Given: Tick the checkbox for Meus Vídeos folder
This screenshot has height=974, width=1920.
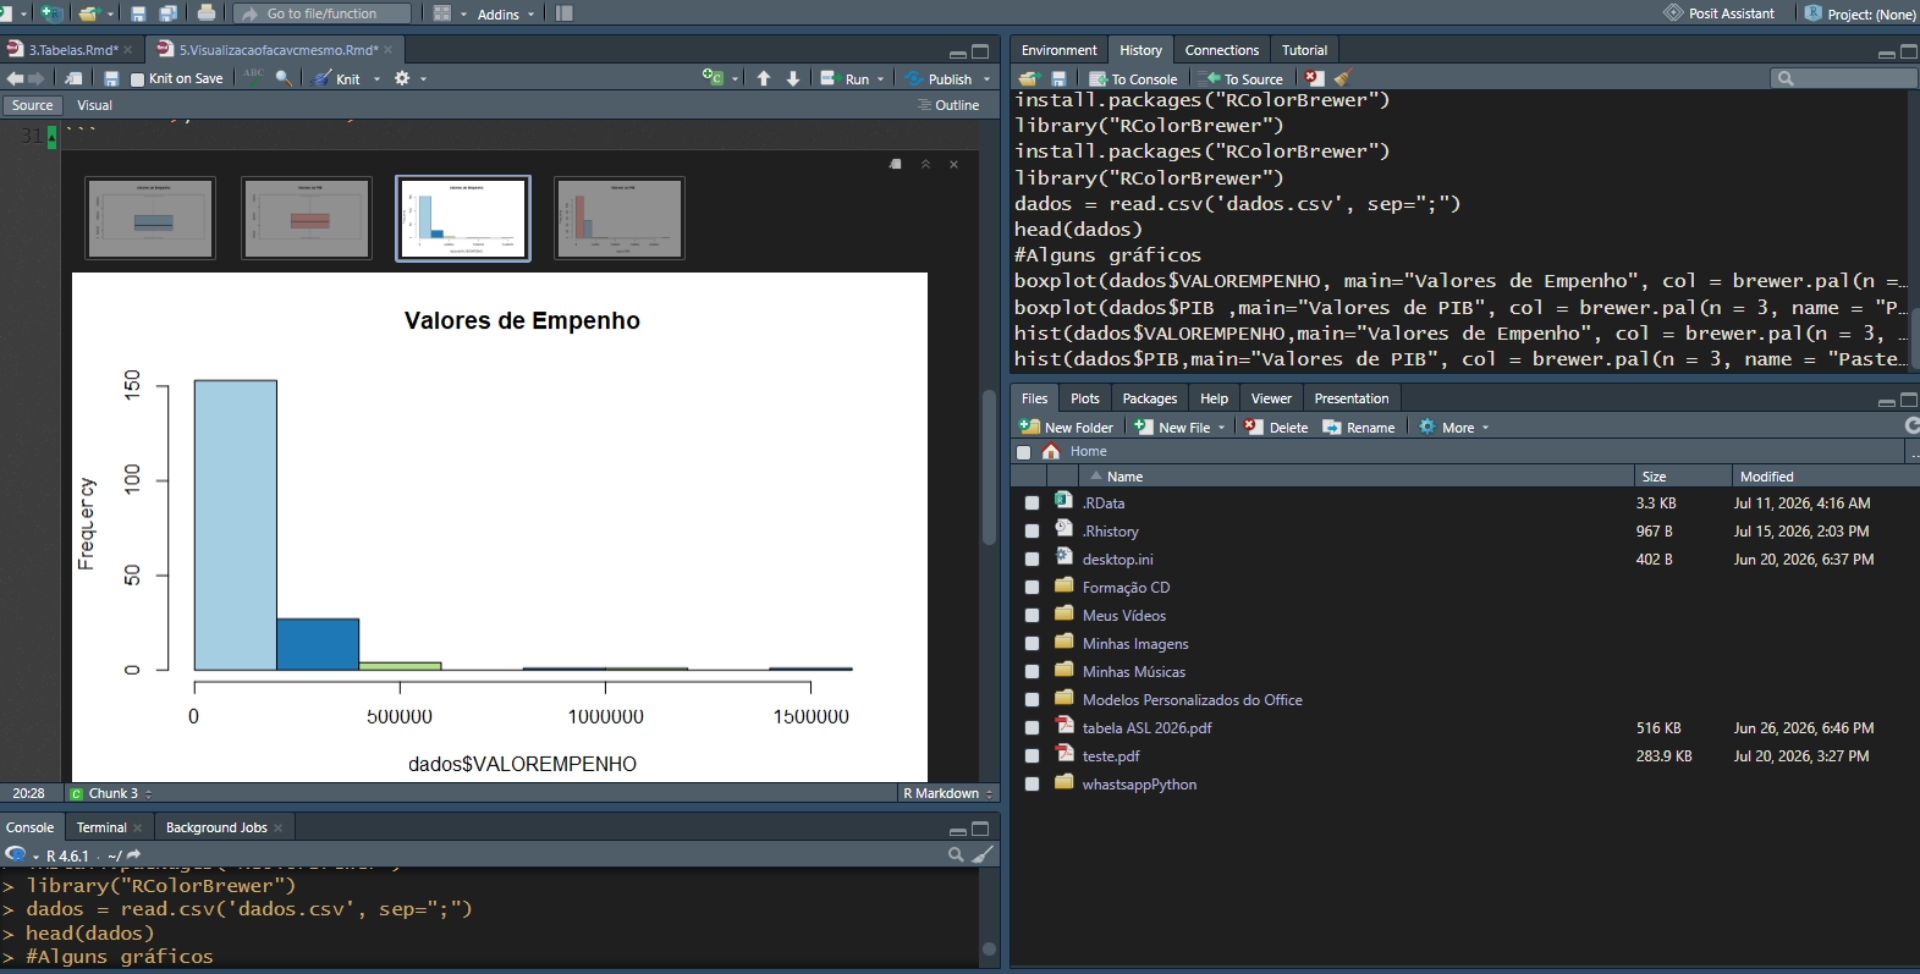Looking at the screenshot, I should [x=1032, y=615].
